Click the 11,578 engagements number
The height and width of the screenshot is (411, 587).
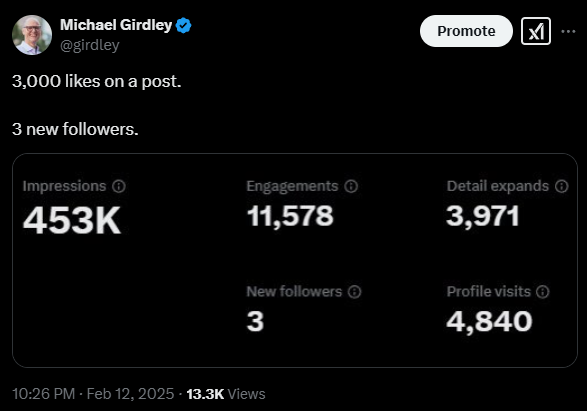pyautogui.click(x=290, y=216)
